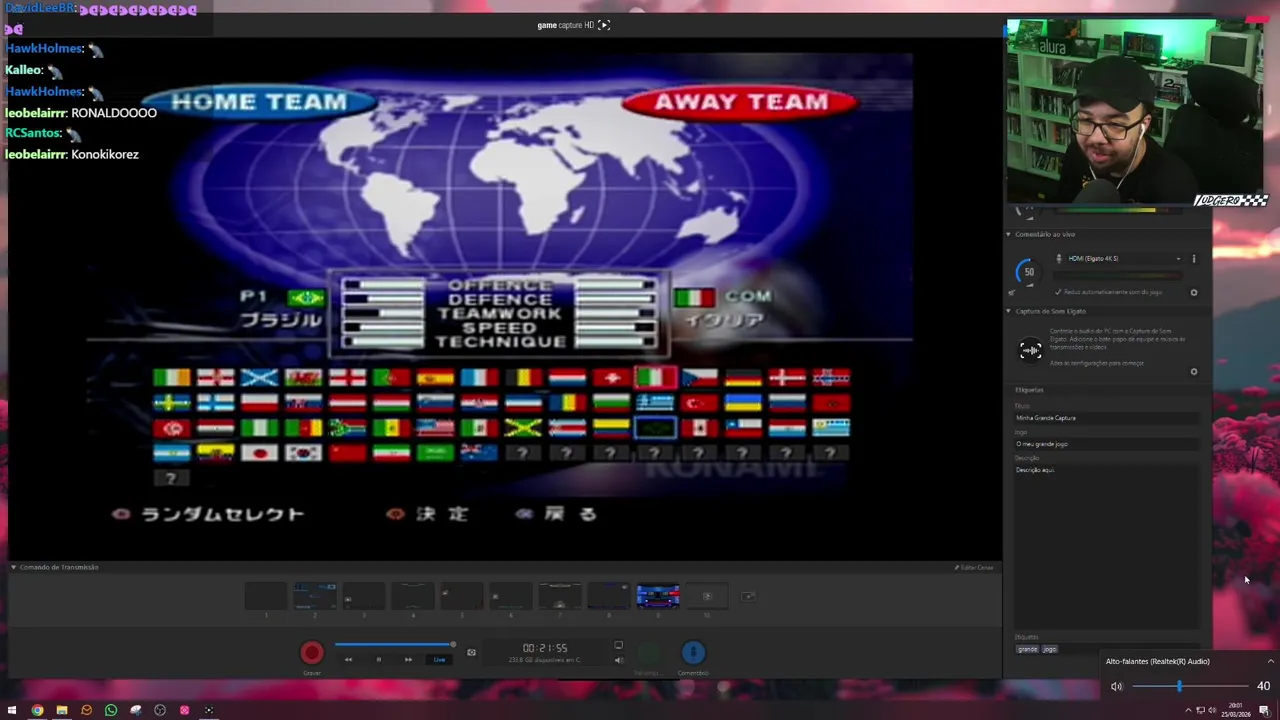Select scene thumbnail 2

[x=314, y=596]
